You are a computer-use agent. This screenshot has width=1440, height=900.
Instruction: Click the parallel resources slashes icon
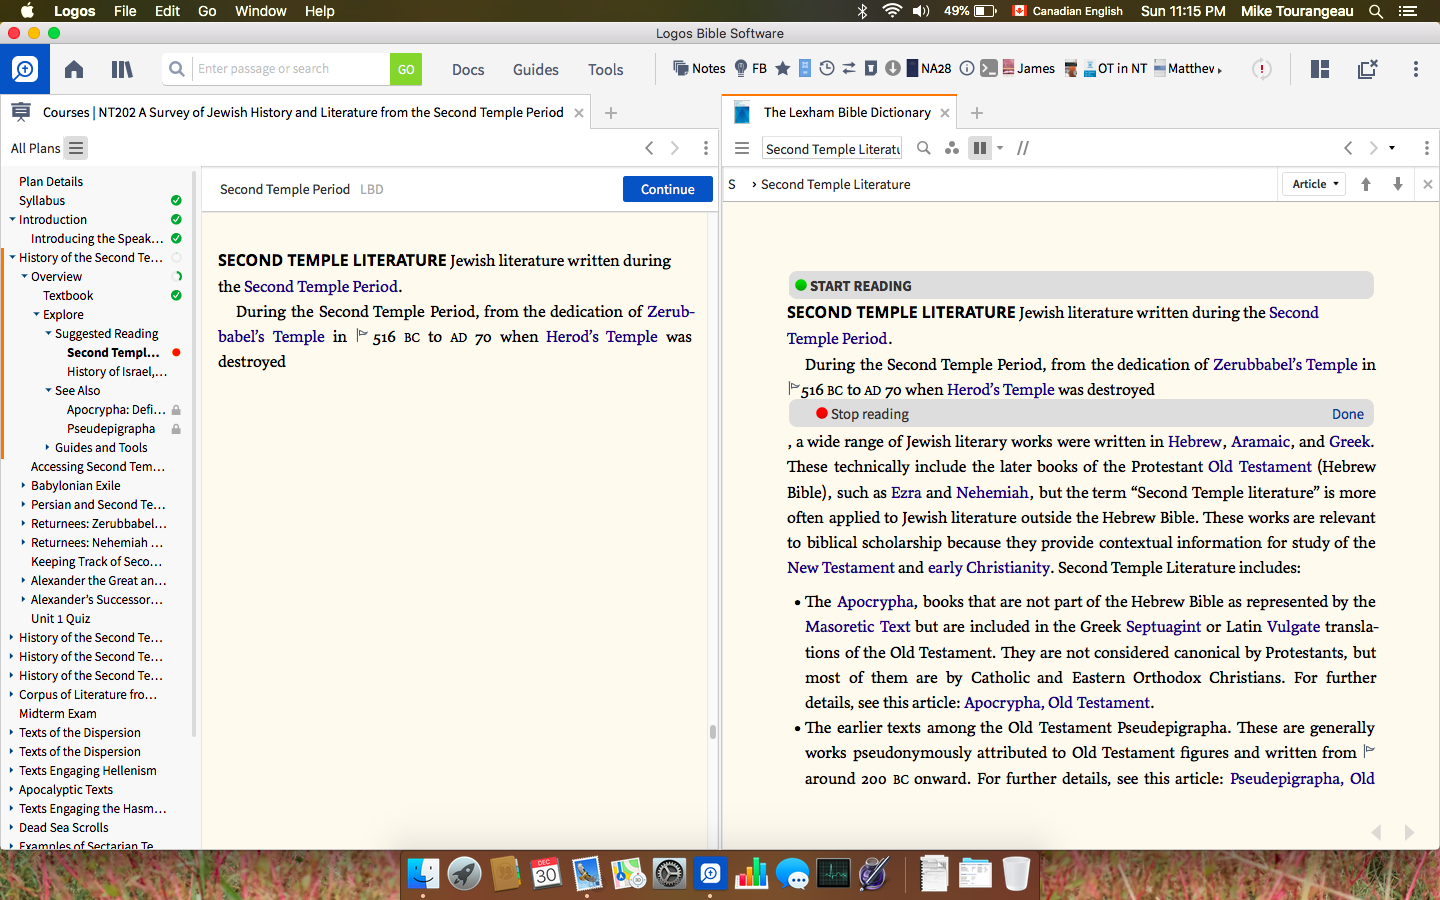point(1023,148)
